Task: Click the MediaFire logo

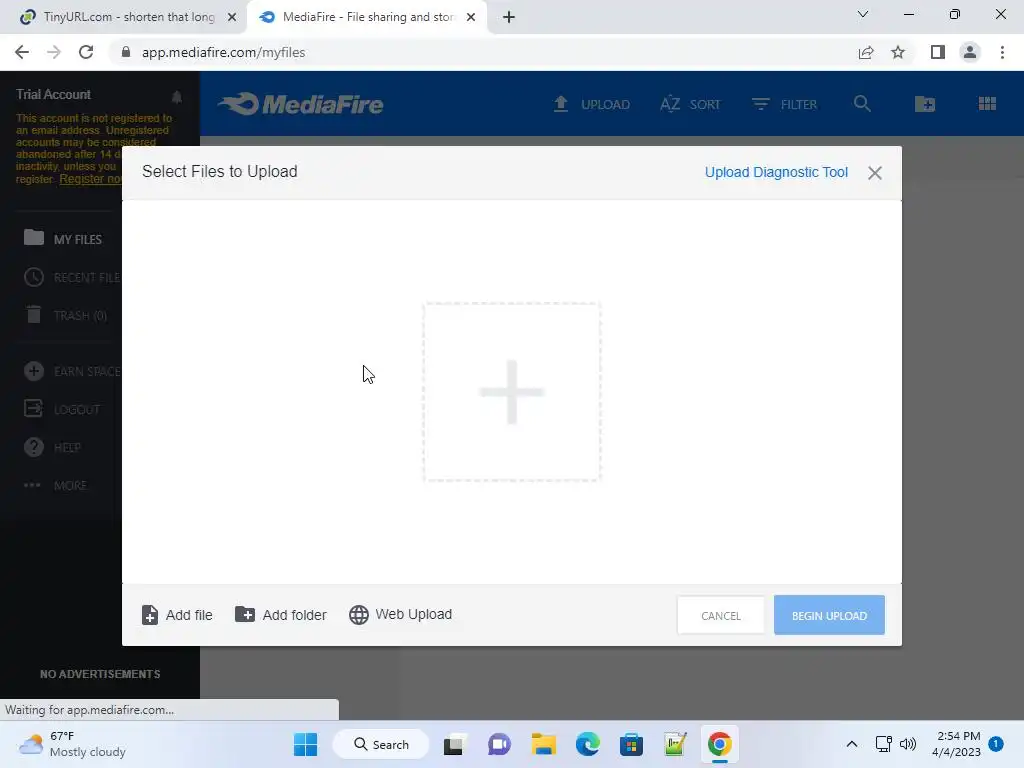Action: pyautogui.click(x=301, y=104)
